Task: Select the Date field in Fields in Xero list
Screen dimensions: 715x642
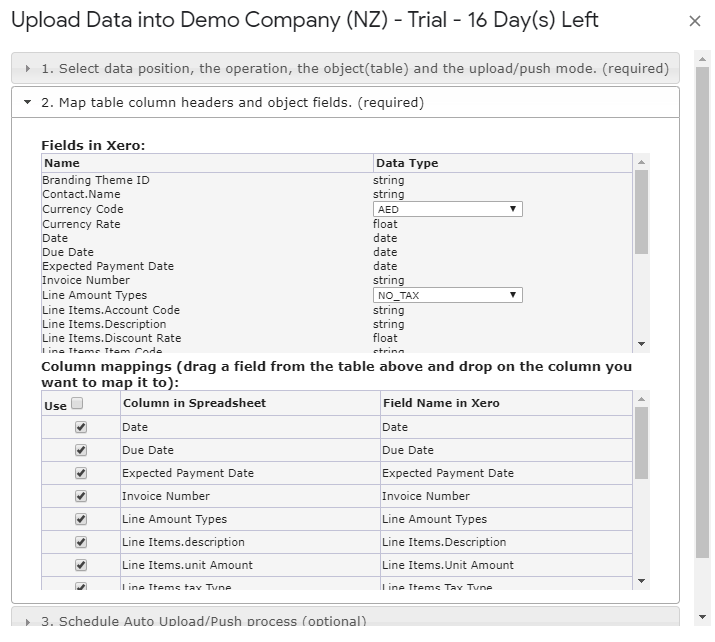Action: (55, 238)
